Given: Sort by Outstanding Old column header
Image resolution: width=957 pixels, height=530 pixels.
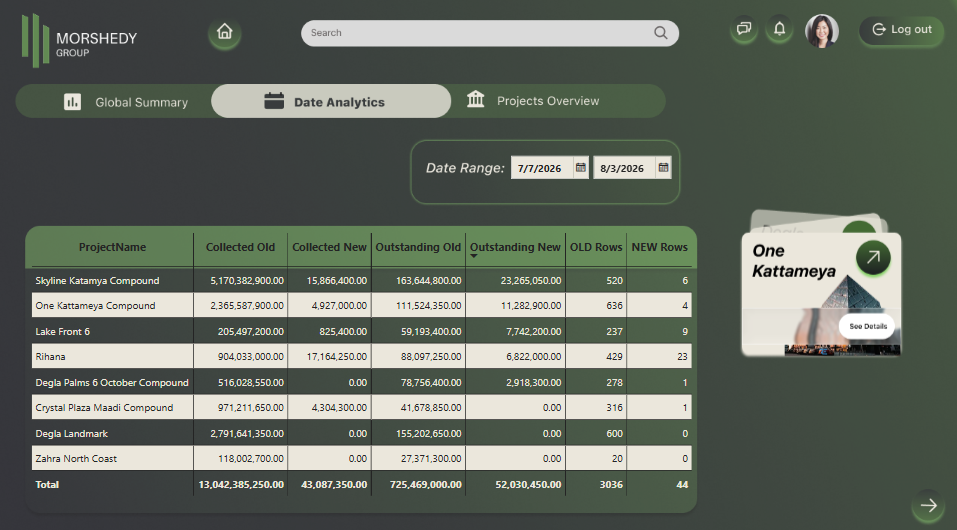Looking at the screenshot, I should (418, 247).
